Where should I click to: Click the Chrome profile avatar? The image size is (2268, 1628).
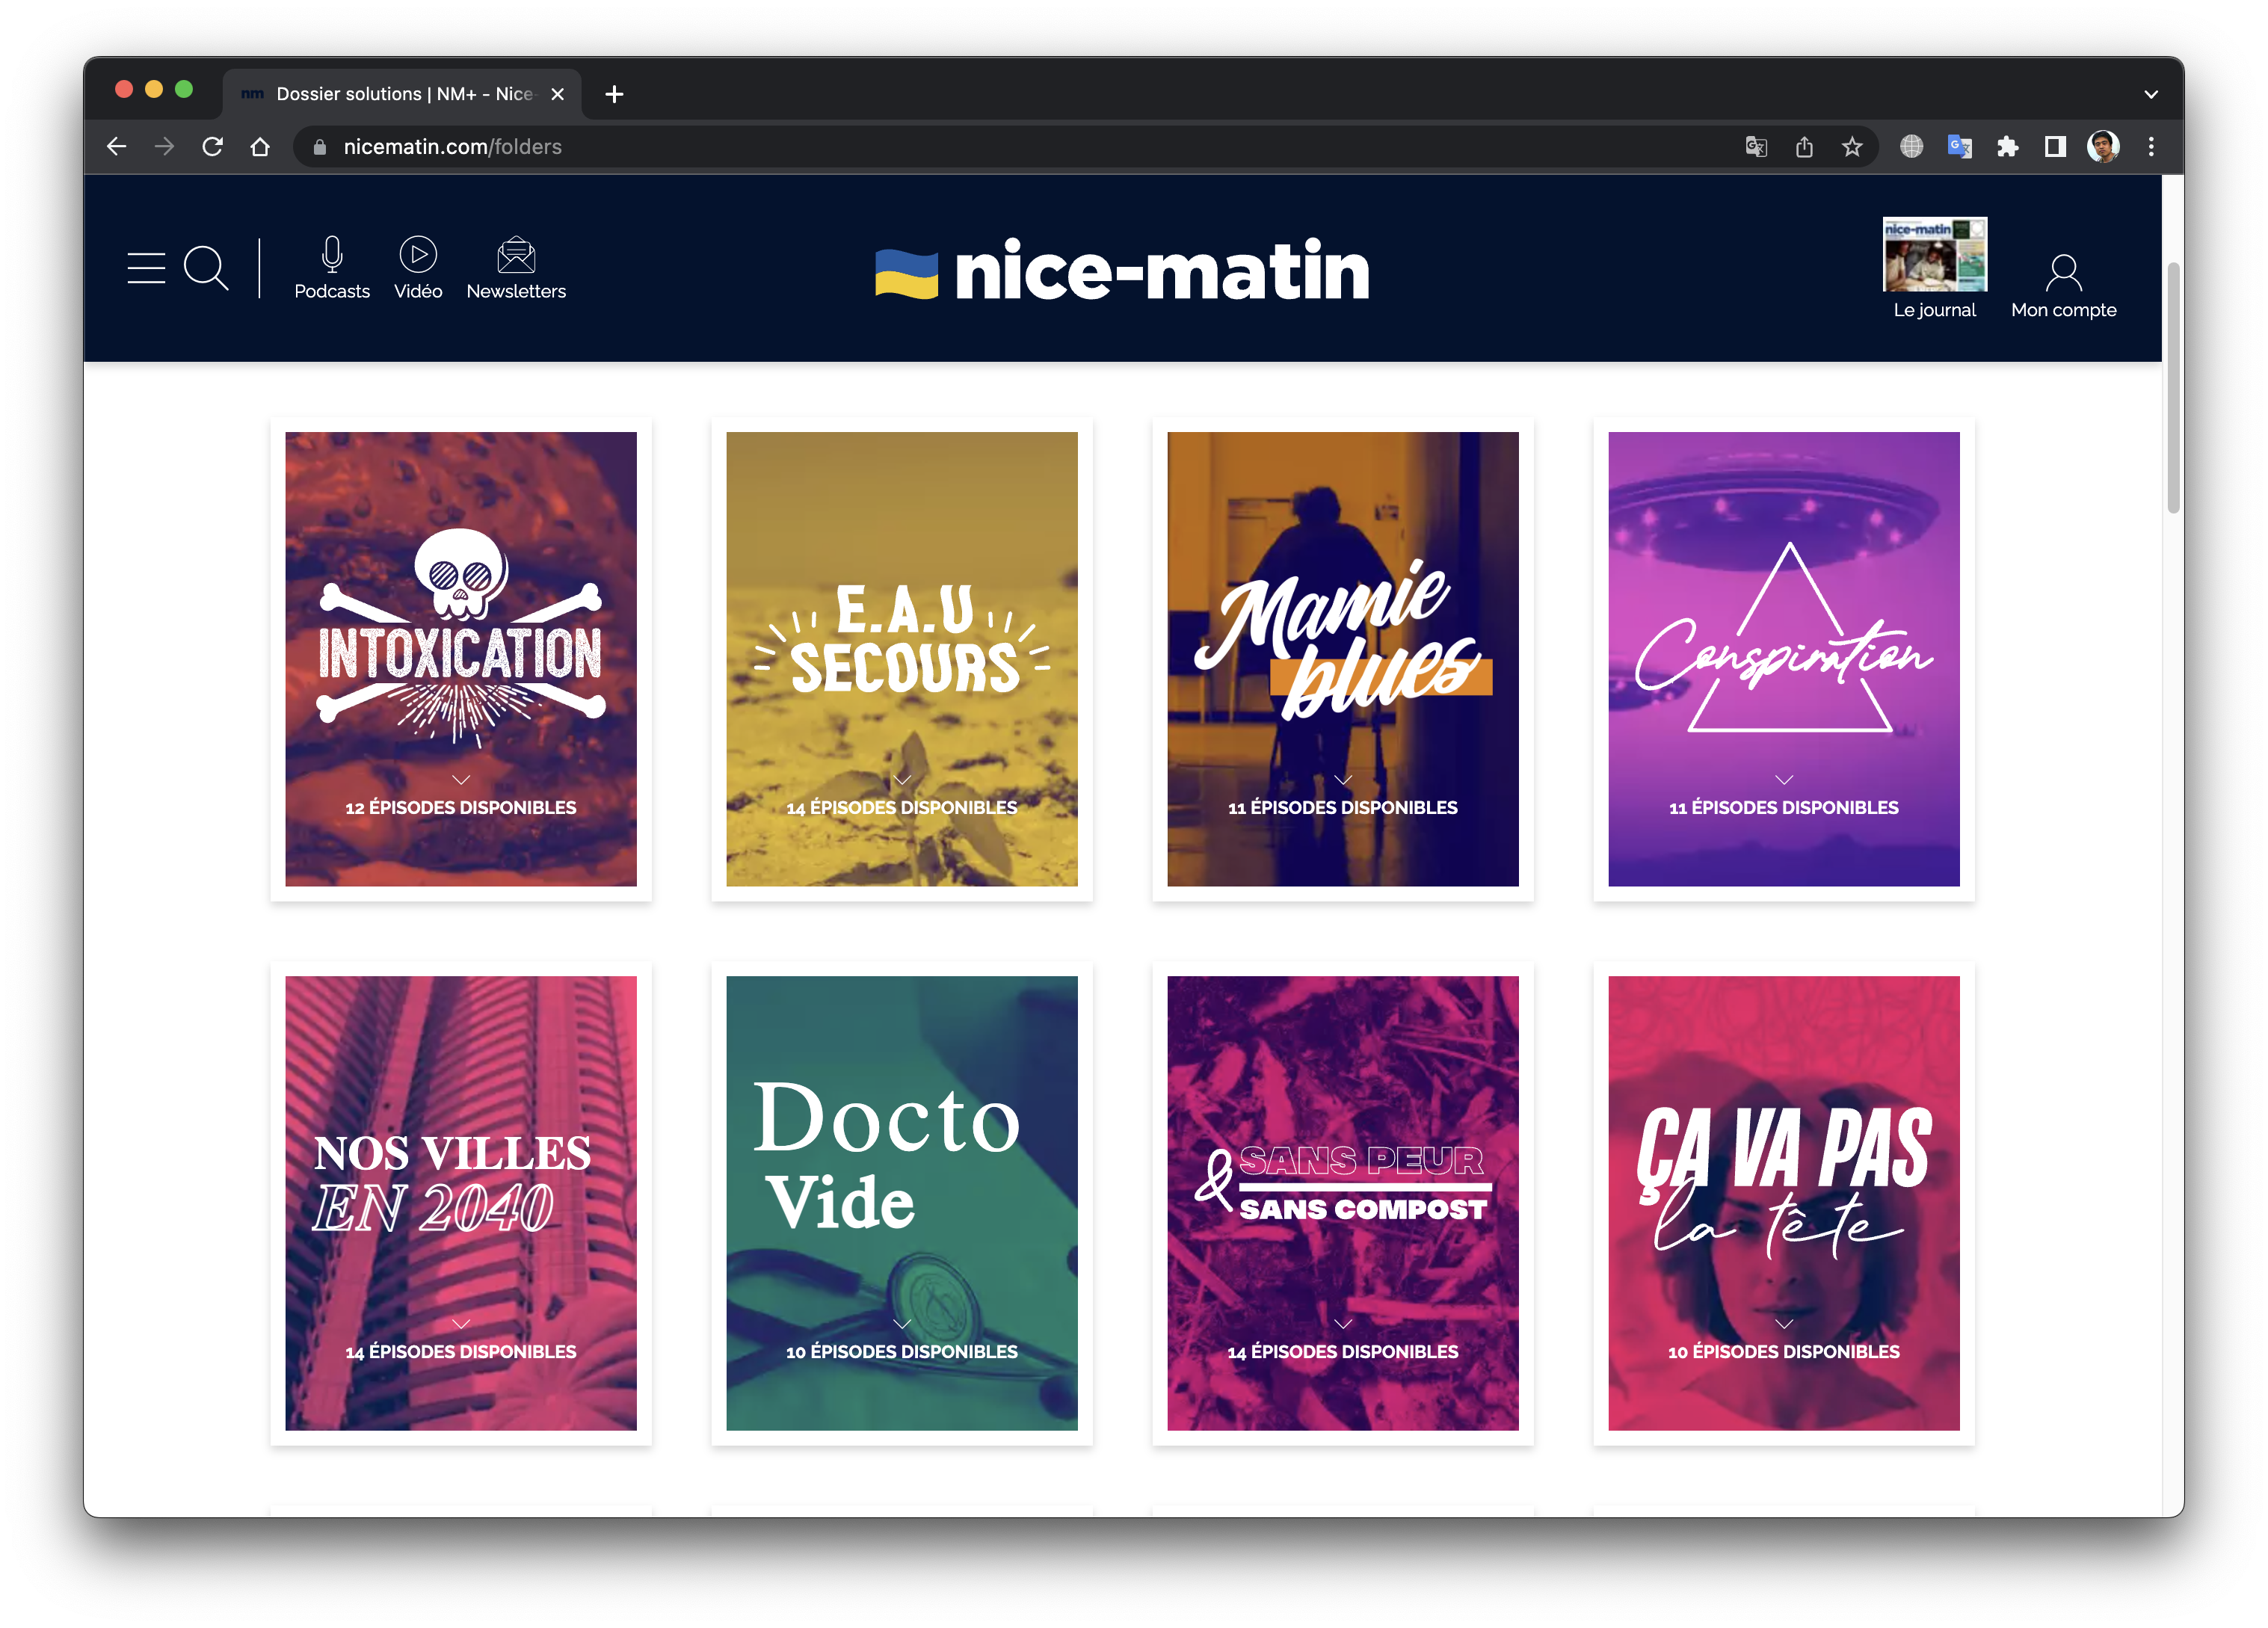tap(2103, 147)
